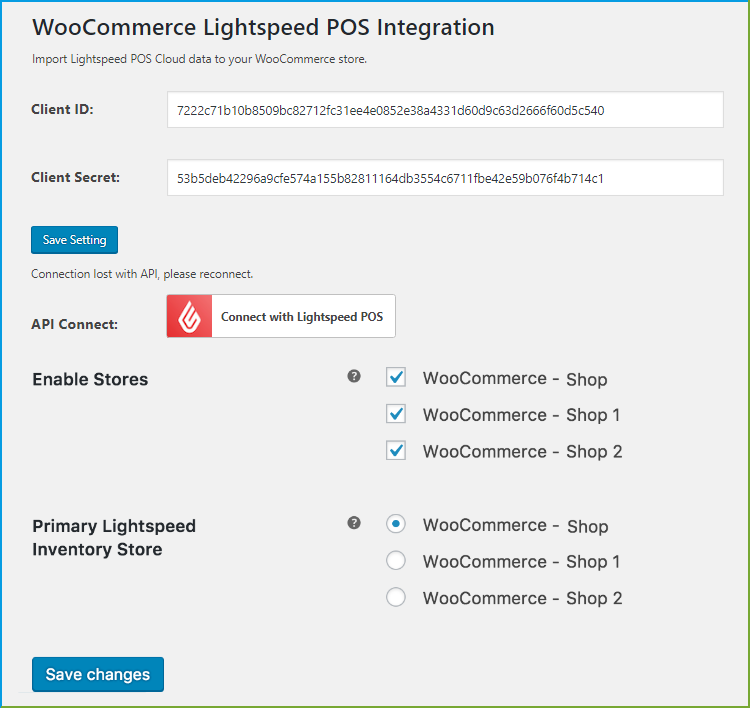Uncheck WooCommerce - Shop 1 store checkbox
The image size is (750, 708).
pos(396,414)
